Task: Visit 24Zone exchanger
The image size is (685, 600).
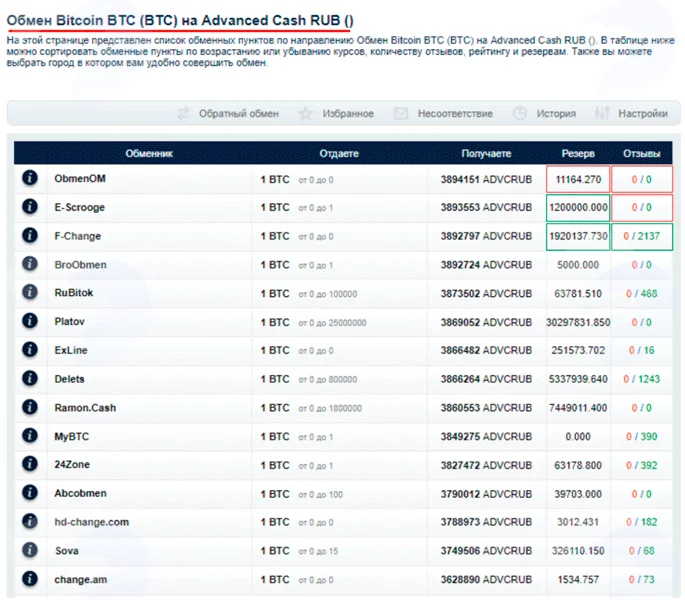Action: coord(72,465)
